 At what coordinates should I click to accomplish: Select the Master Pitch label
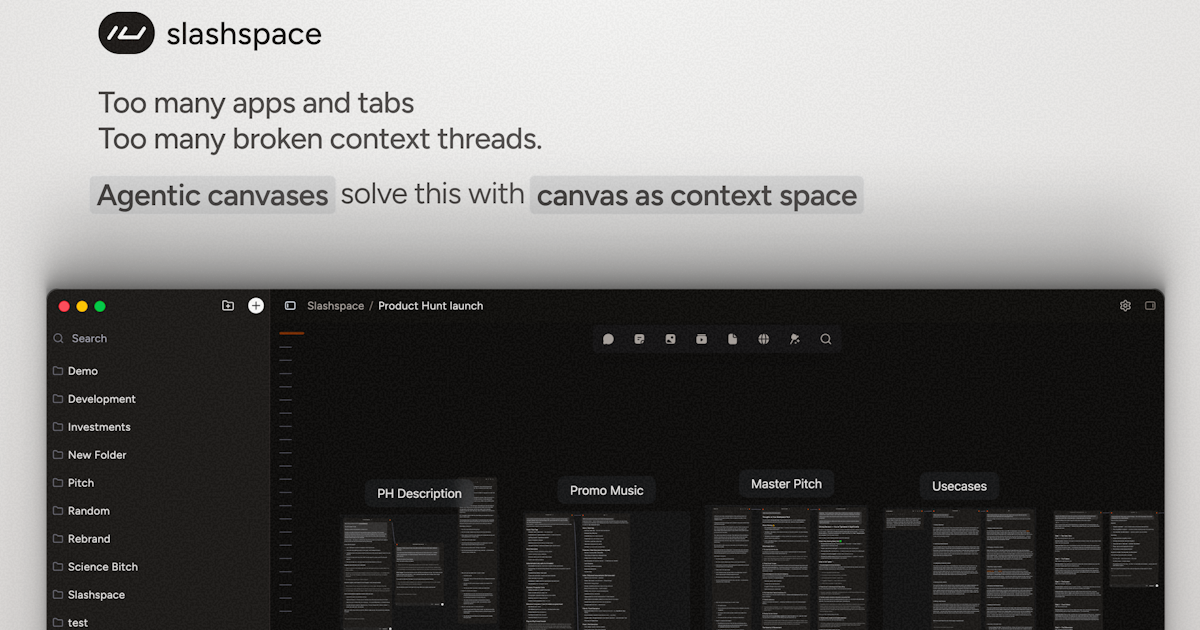tap(786, 484)
